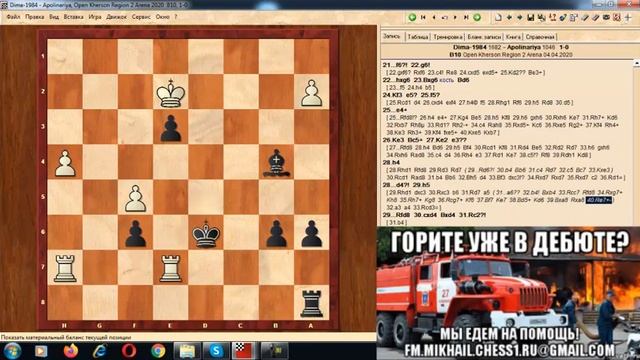Open the Правка menu
This screenshot has height=360, width=640.
35,17
